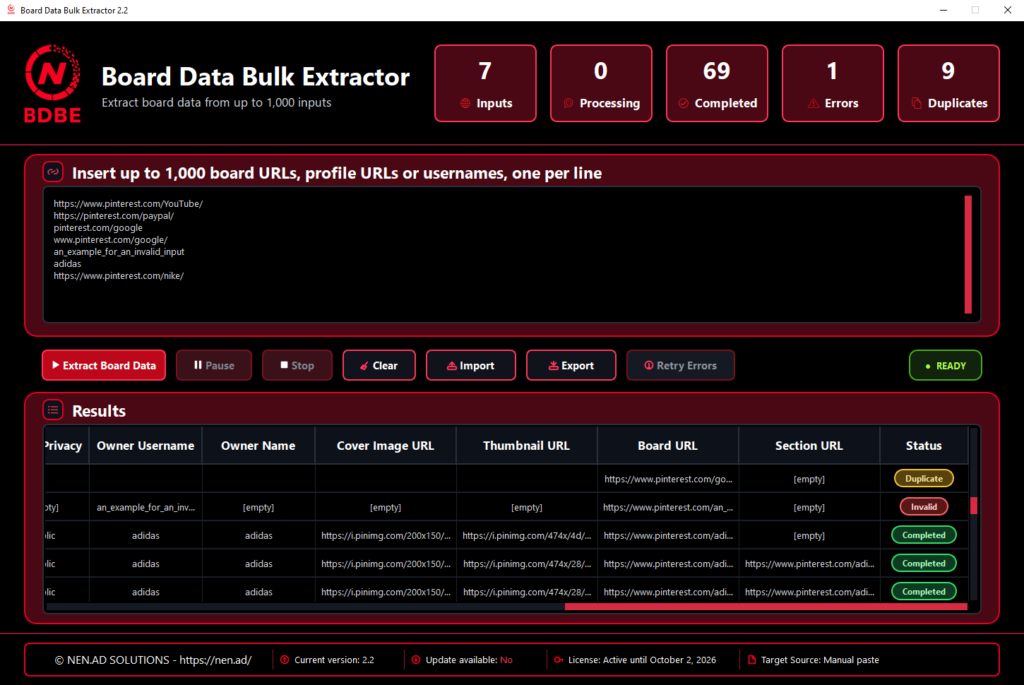Image resolution: width=1024 pixels, height=685 pixels.
Task: Click the Duplicate status badge
Action: [923, 479]
